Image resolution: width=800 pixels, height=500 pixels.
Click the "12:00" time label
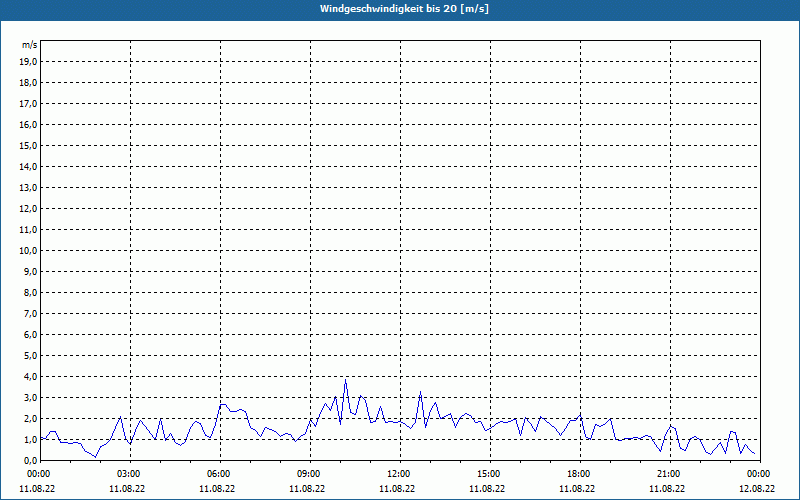401,474
